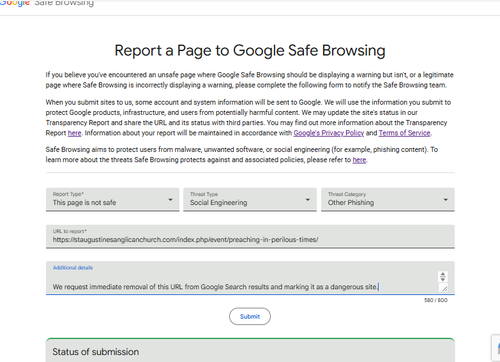The width and height of the screenshot is (500, 362).
Task: Click the URL to report field
Action: (x=250, y=237)
